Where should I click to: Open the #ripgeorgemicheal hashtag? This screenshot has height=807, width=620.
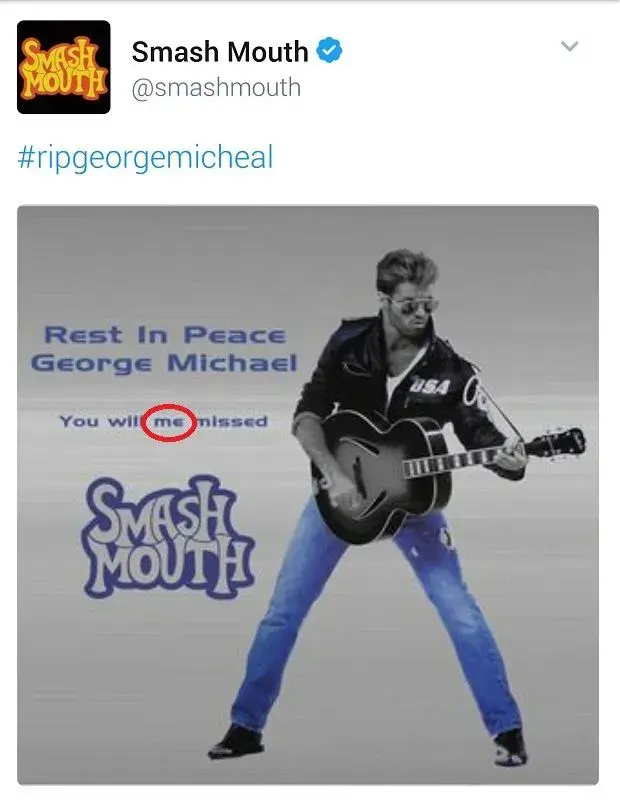[x=146, y=158]
